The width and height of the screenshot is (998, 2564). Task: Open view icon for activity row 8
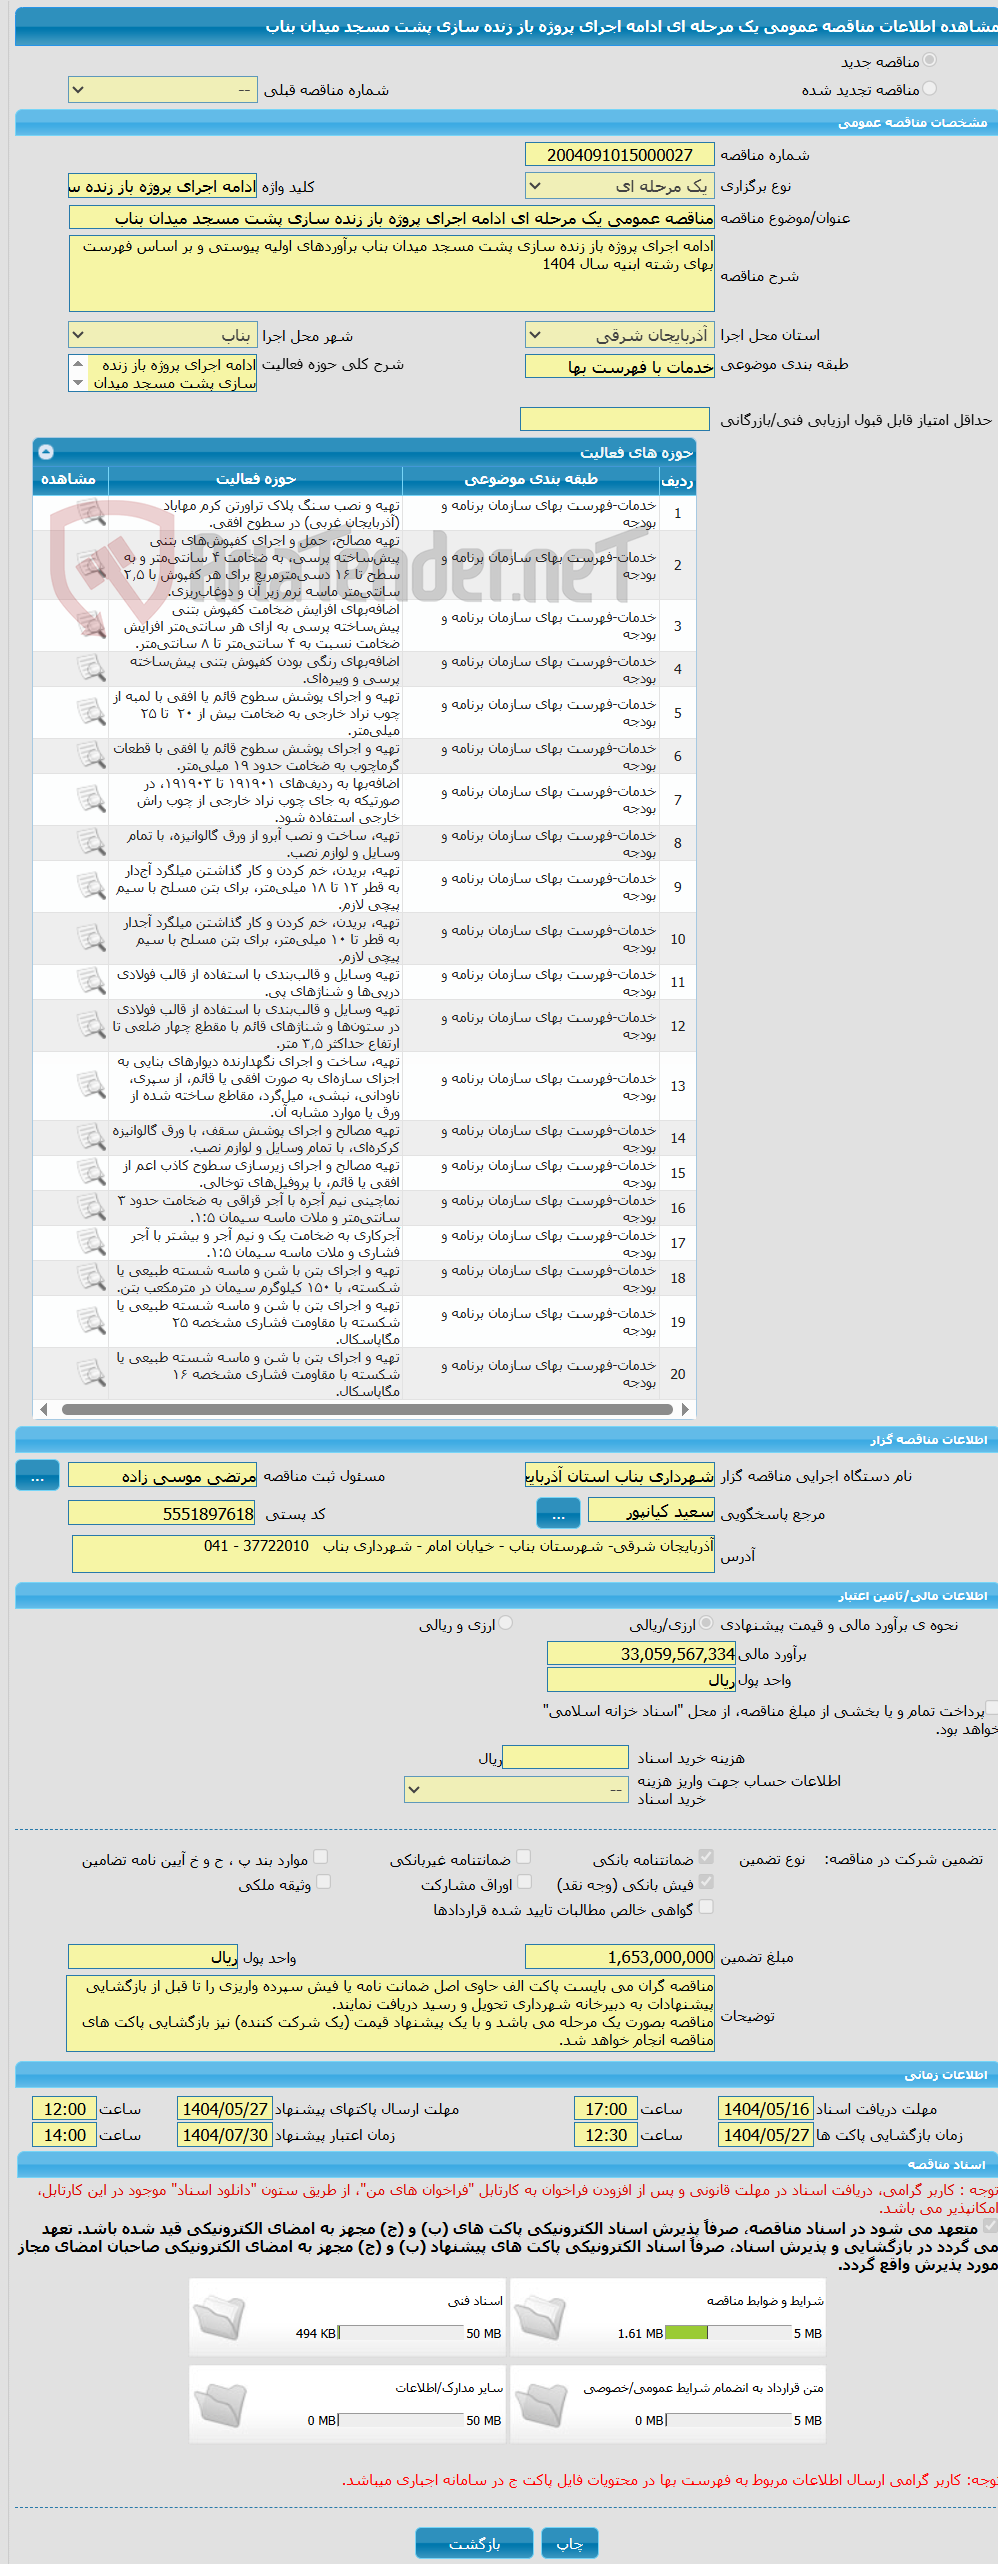(91, 843)
